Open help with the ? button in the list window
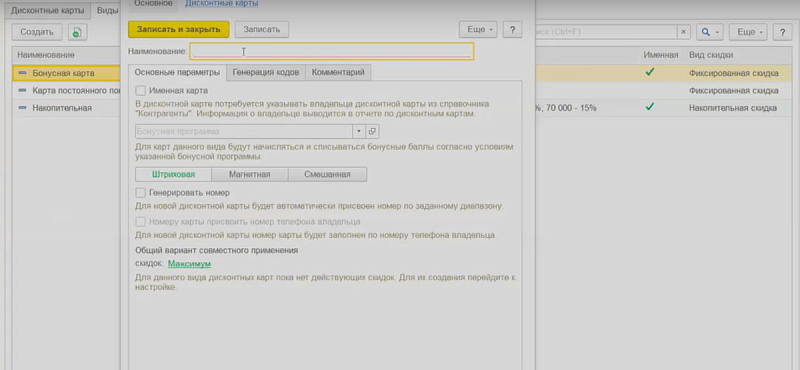Viewport: 800px width, 370px height. [x=782, y=32]
